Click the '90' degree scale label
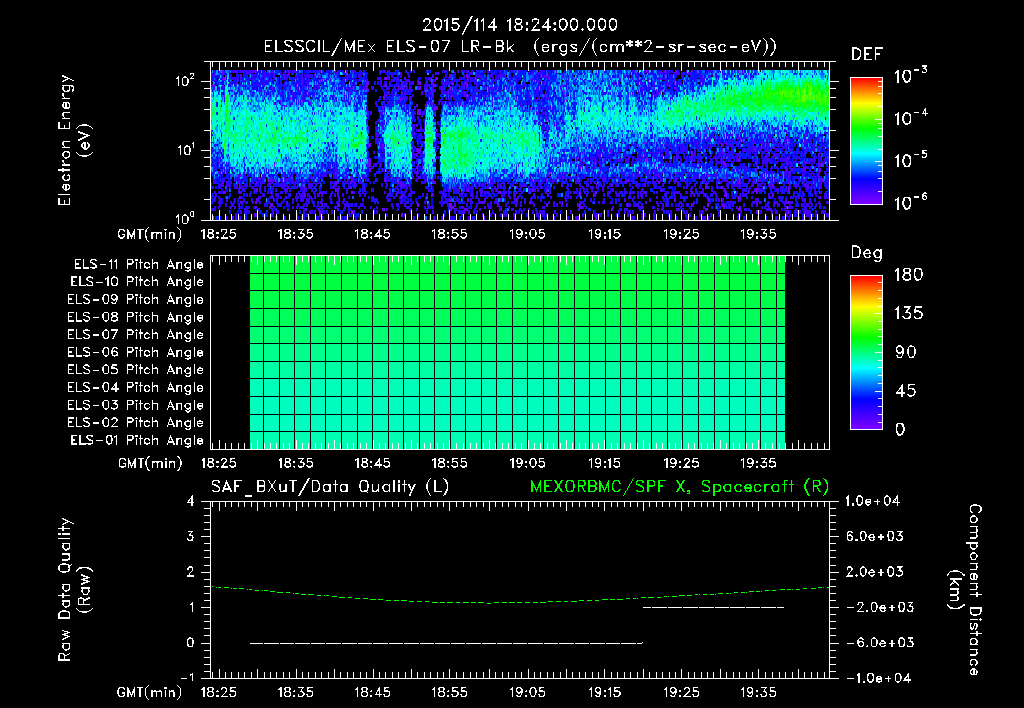1024x708 pixels. [906, 352]
